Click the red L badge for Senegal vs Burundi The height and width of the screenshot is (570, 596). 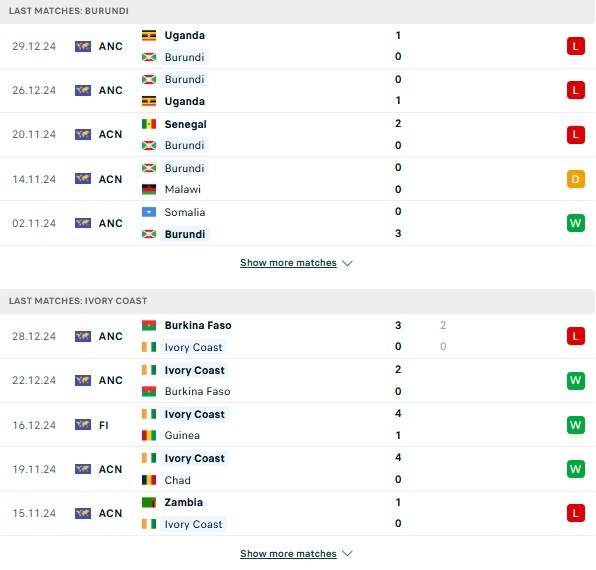[x=575, y=135]
